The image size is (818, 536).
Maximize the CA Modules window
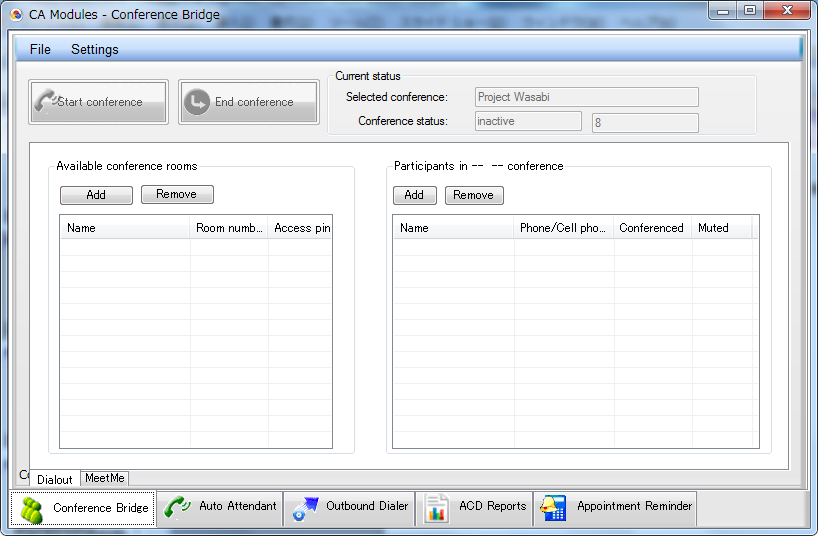(x=750, y=10)
